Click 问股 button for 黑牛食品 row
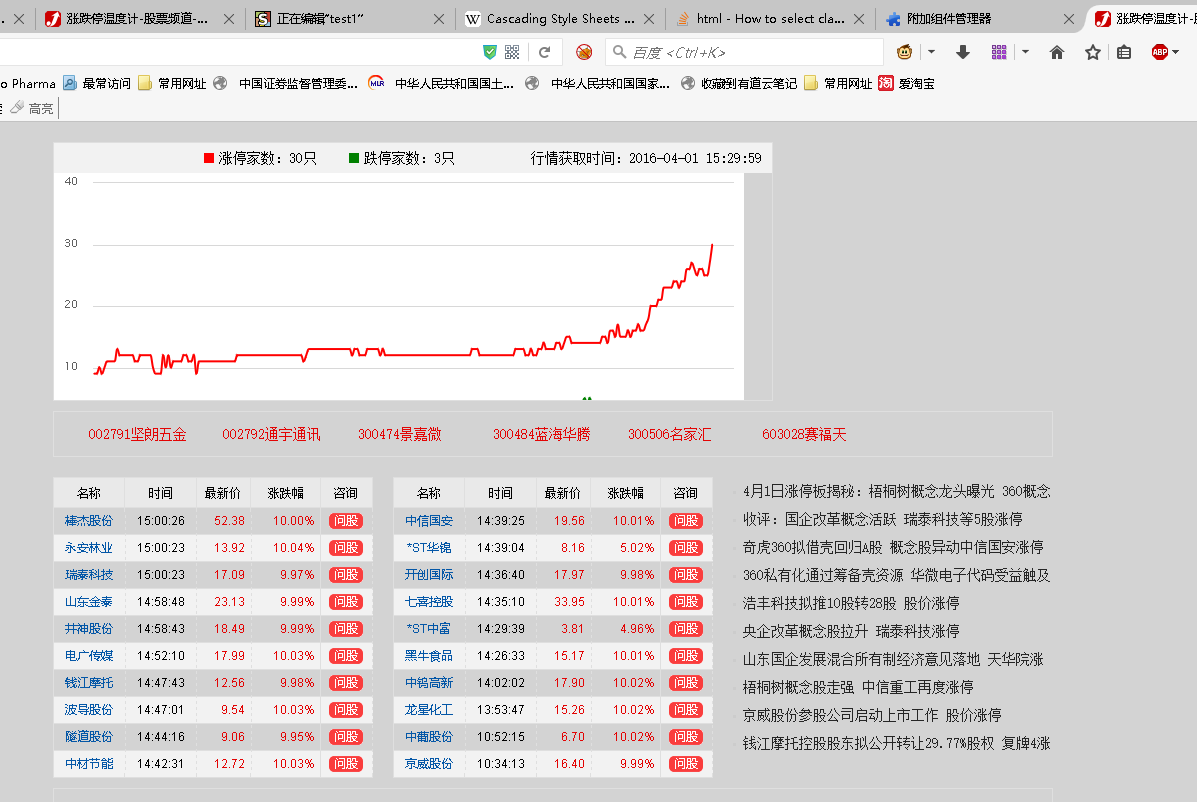The width and height of the screenshot is (1197, 802). click(686, 655)
